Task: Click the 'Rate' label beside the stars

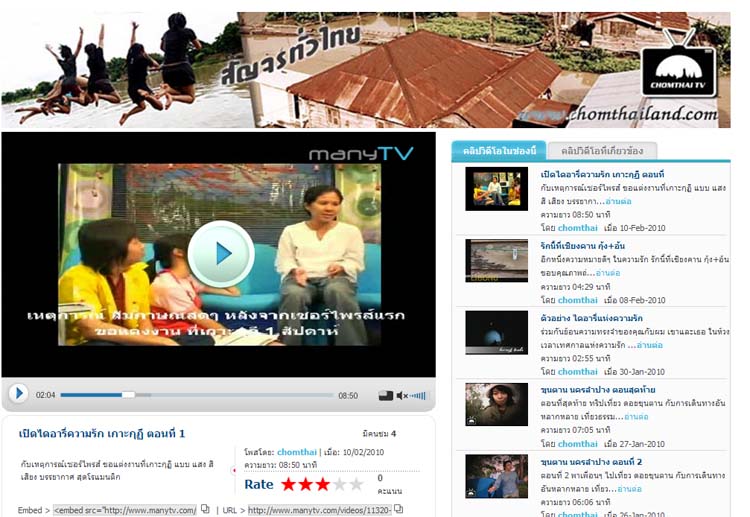Action: [x=259, y=484]
